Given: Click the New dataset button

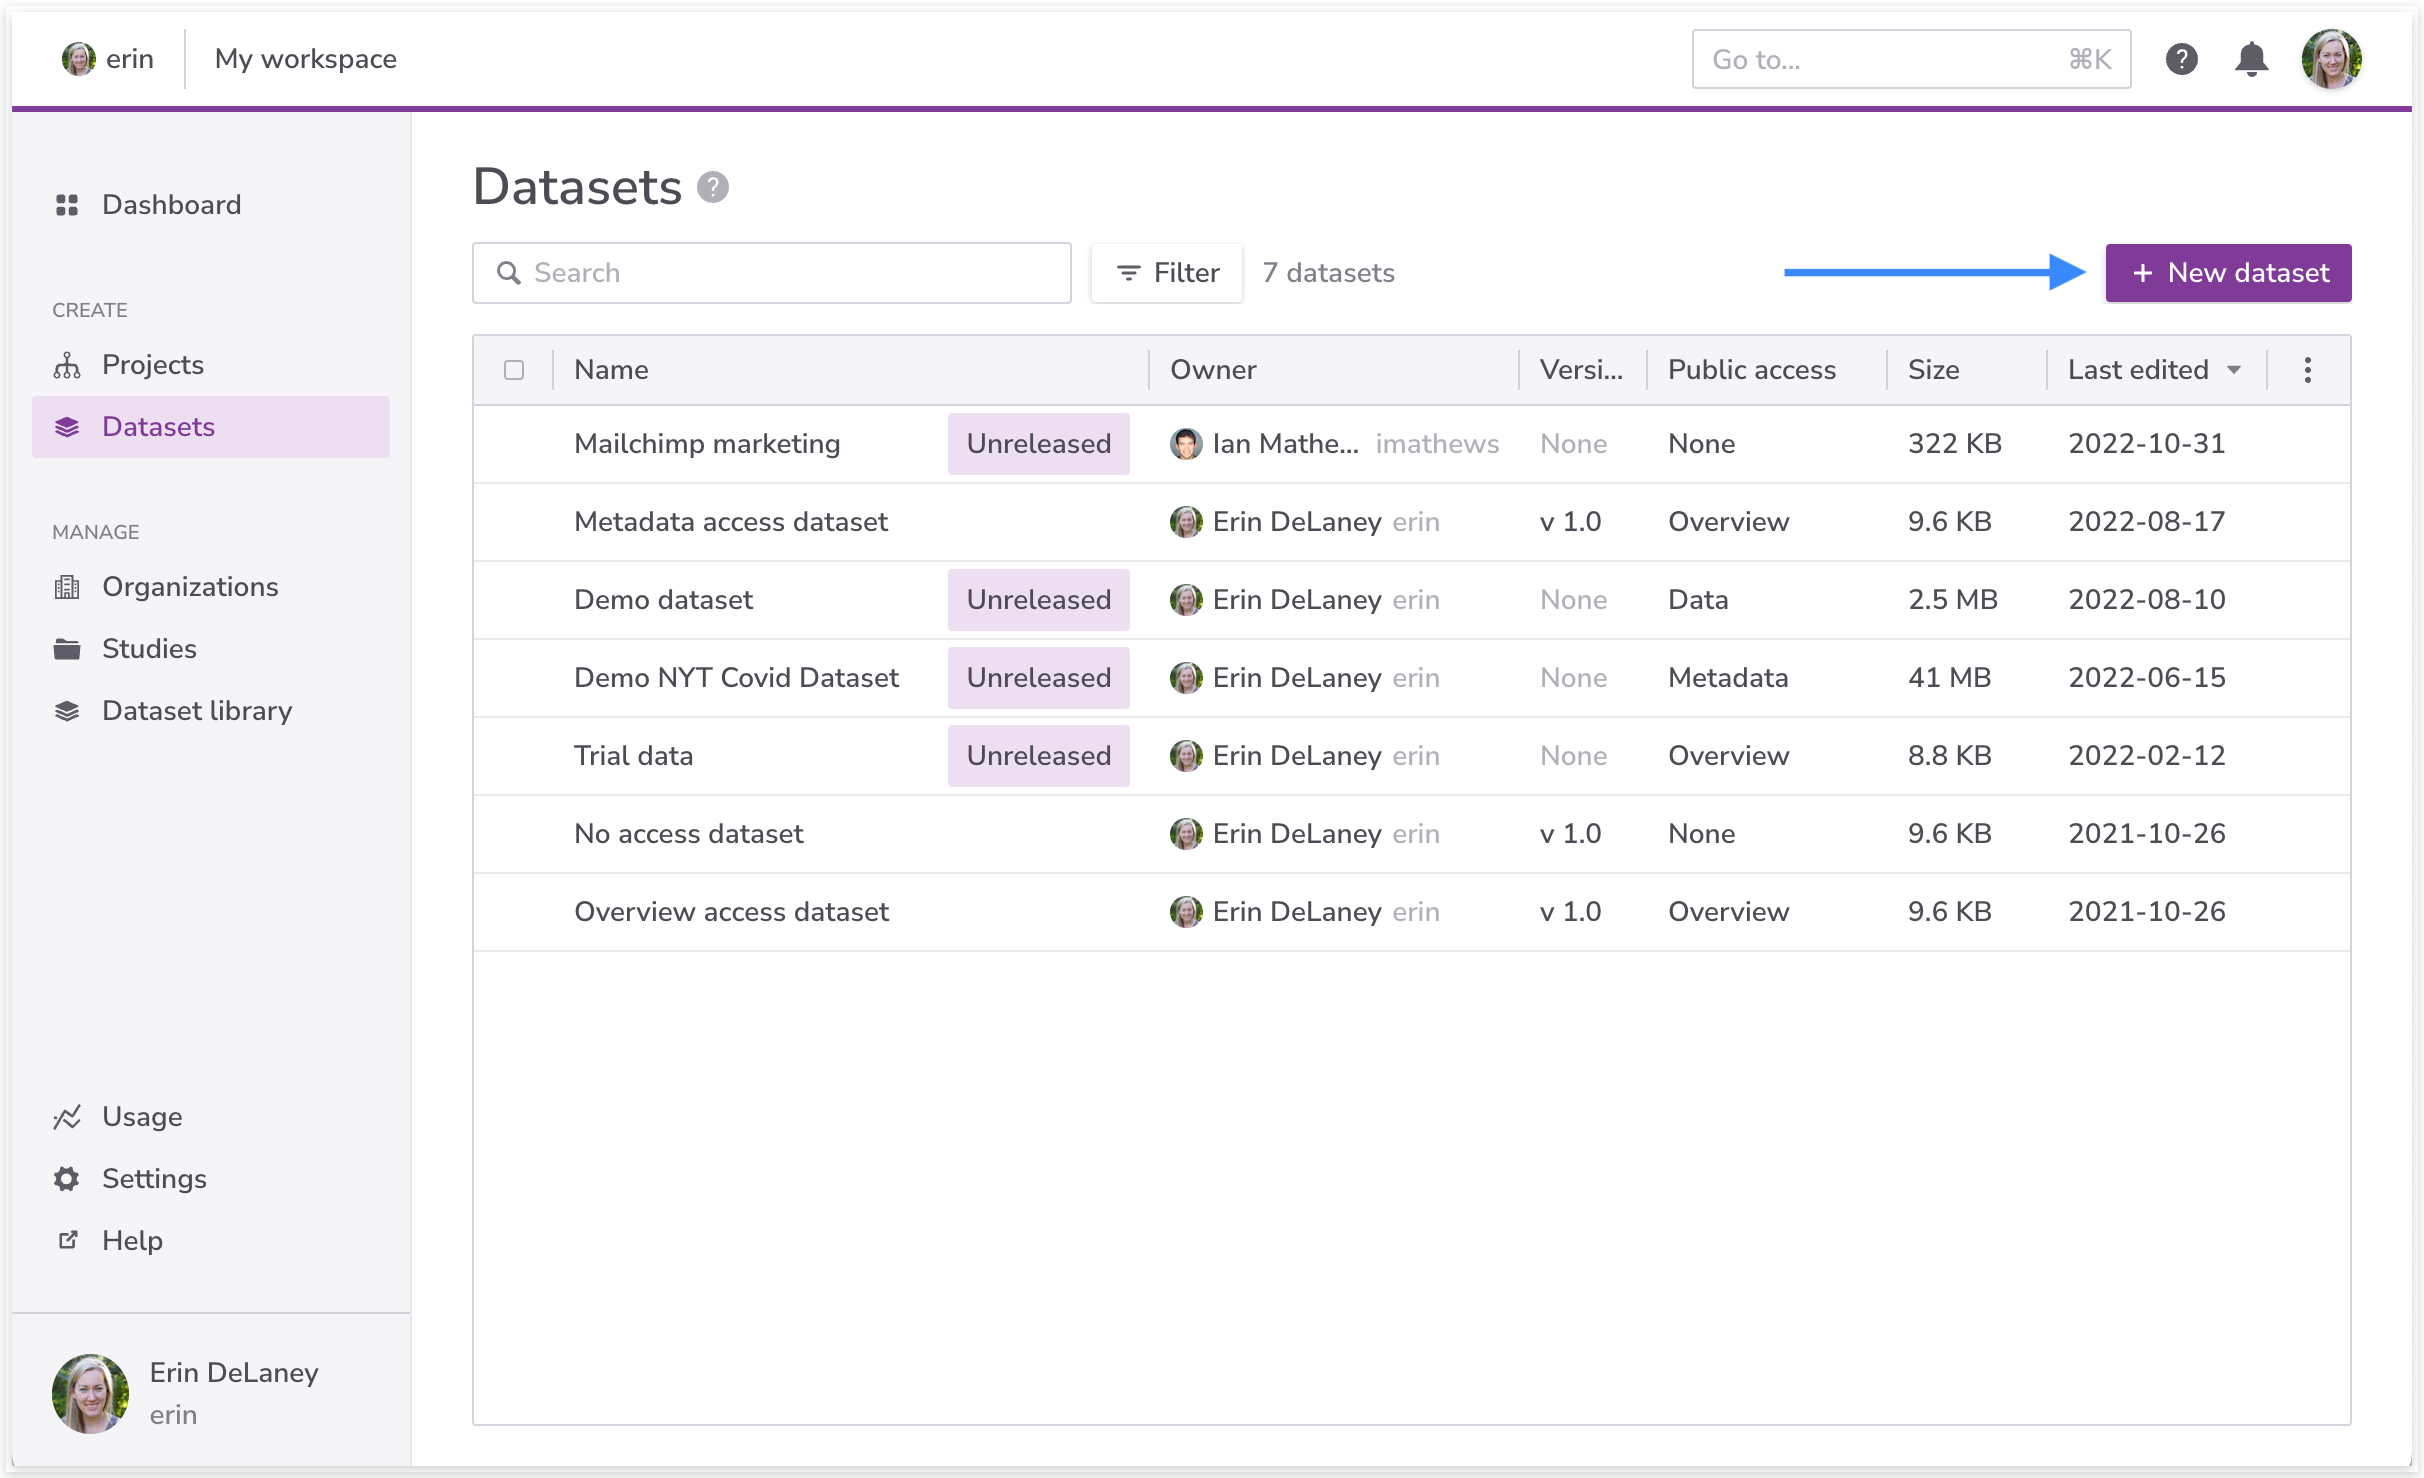Looking at the screenshot, I should pyautogui.click(x=2228, y=273).
